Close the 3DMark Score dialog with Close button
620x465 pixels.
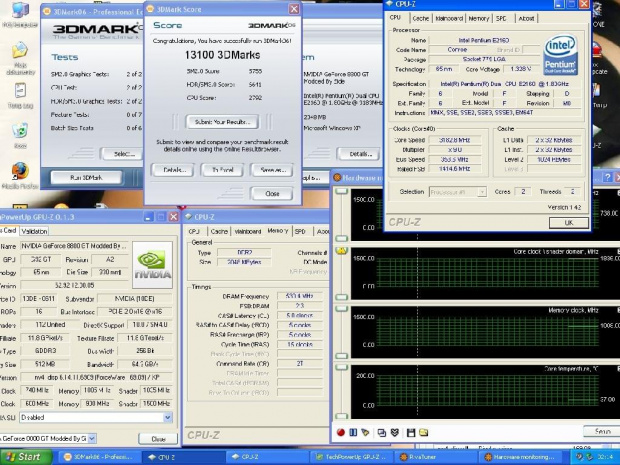(x=272, y=194)
